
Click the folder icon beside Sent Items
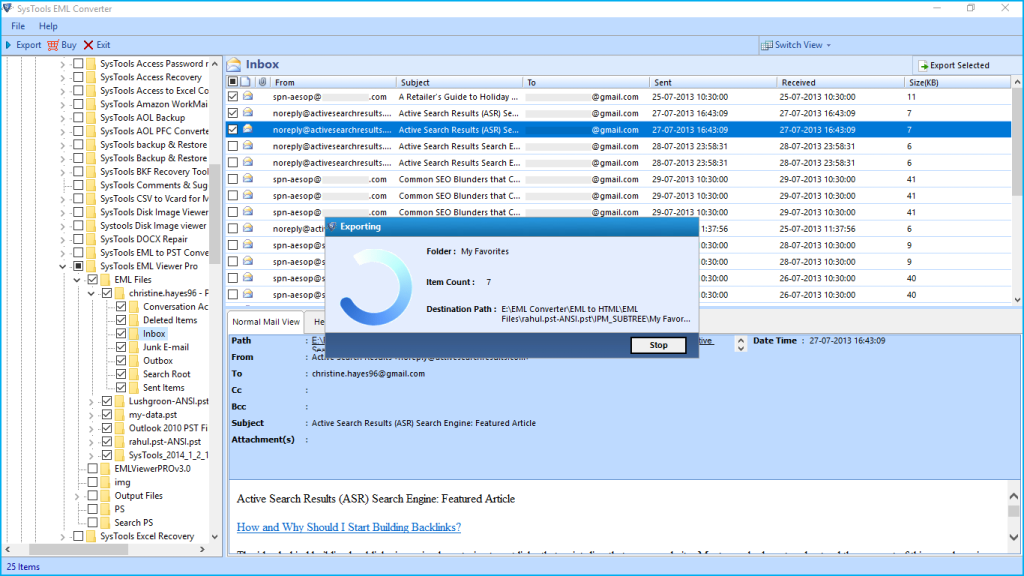point(134,388)
